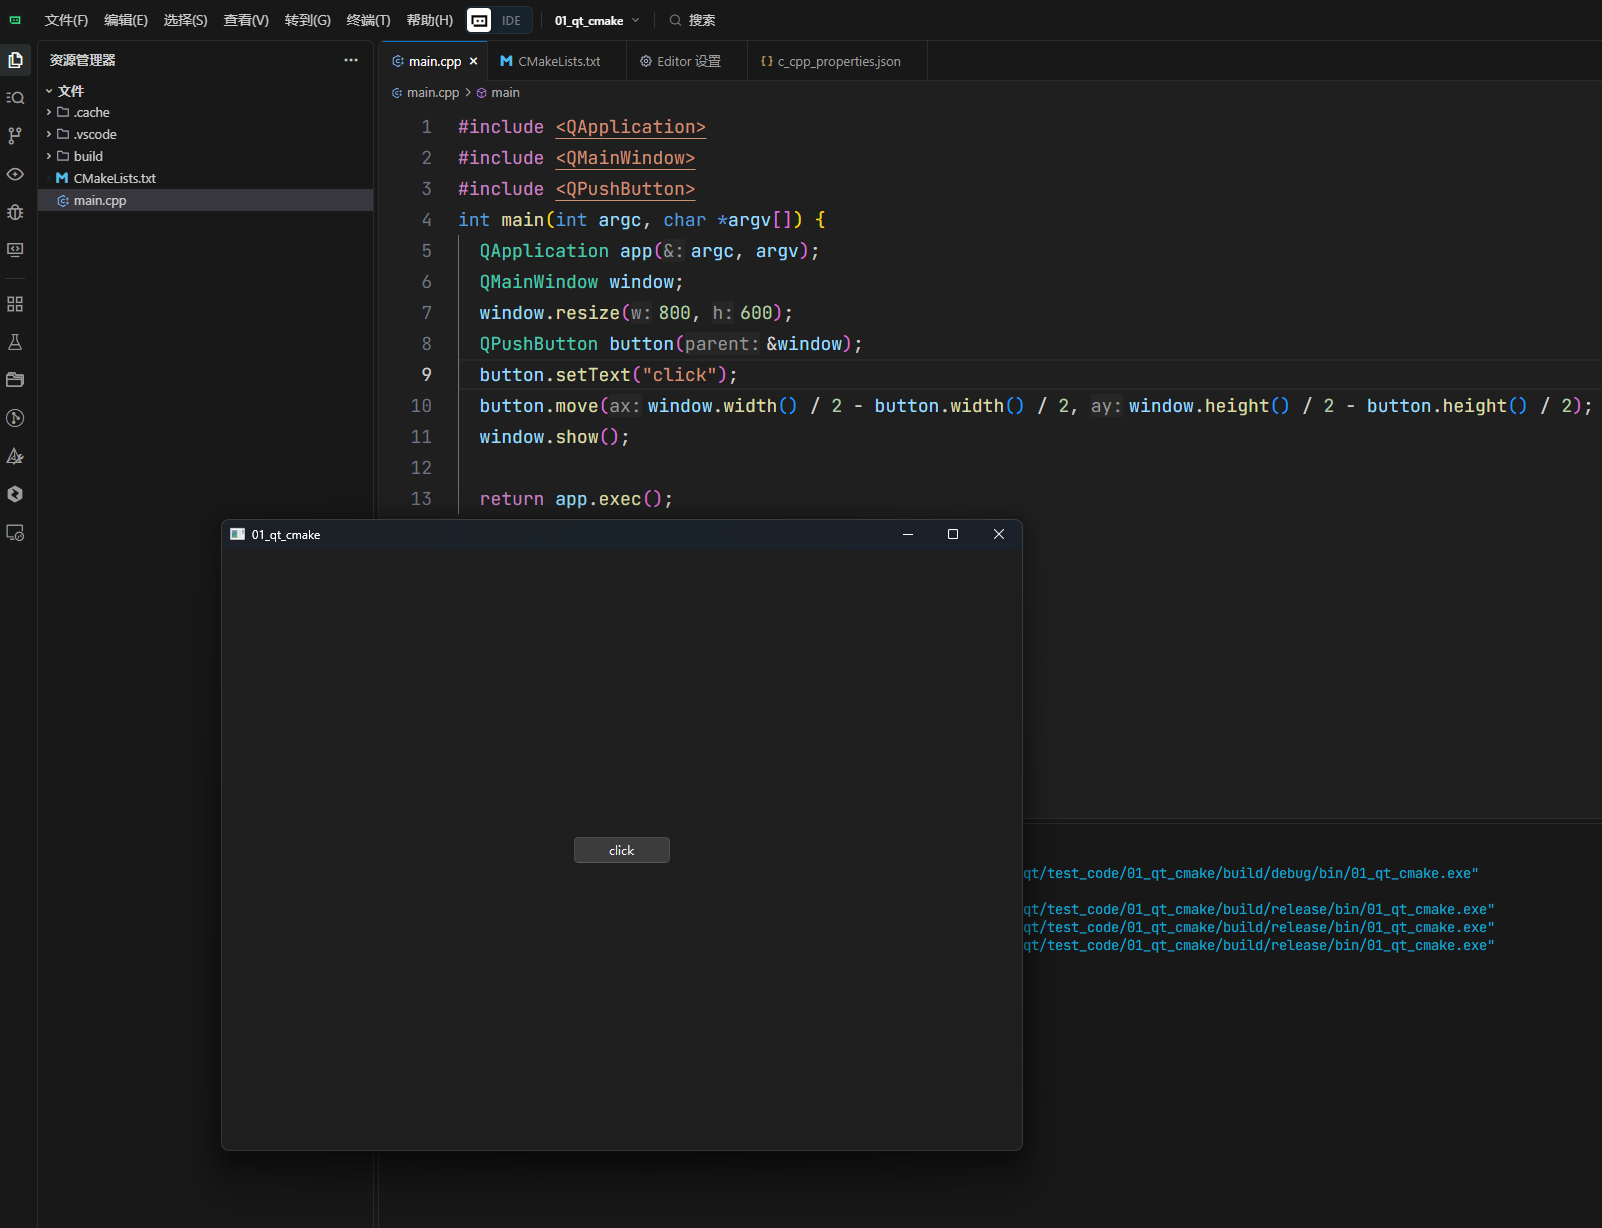Switch to the CMakeLists.txt tab
Image resolution: width=1602 pixels, height=1228 pixels.
(556, 61)
